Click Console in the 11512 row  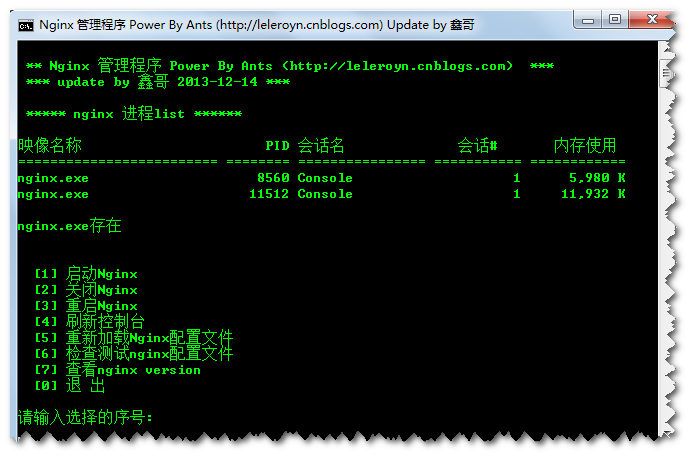click(325, 194)
